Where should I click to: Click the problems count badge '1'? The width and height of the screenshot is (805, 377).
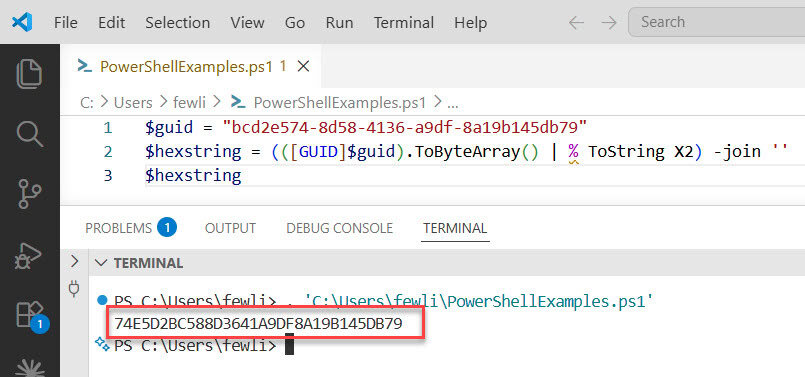pos(167,228)
